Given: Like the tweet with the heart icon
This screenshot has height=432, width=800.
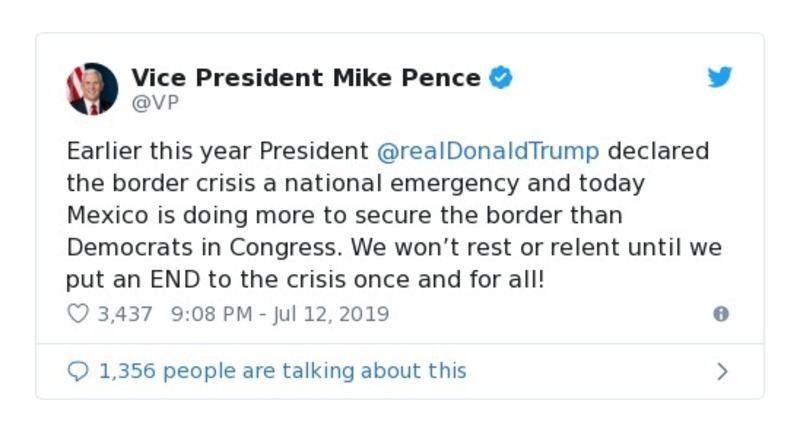Looking at the screenshot, I should 78,314.
